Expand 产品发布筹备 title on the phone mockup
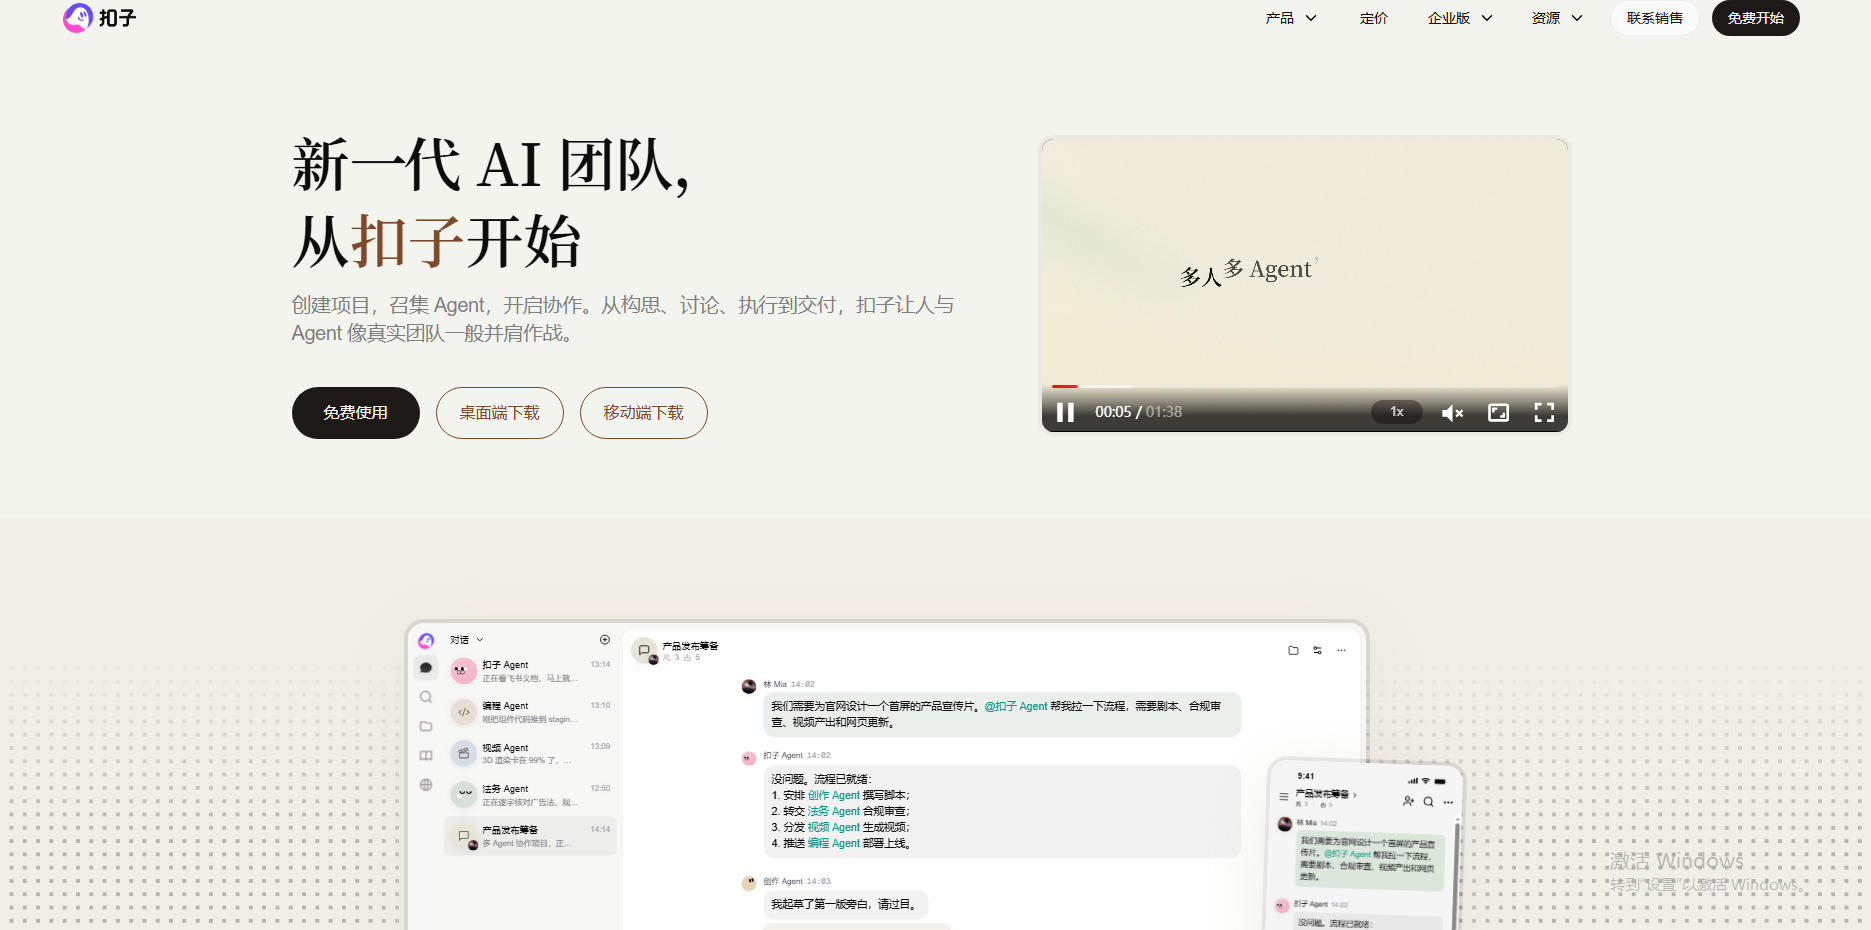 click(1326, 794)
